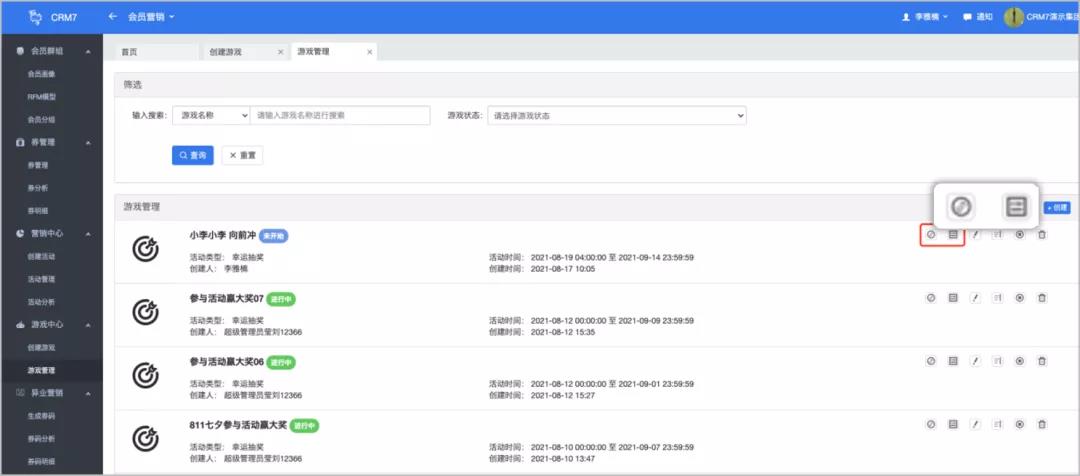
Task: Edit the 小李小李 向前冲 game via pencil icon
Action: click(975, 235)
